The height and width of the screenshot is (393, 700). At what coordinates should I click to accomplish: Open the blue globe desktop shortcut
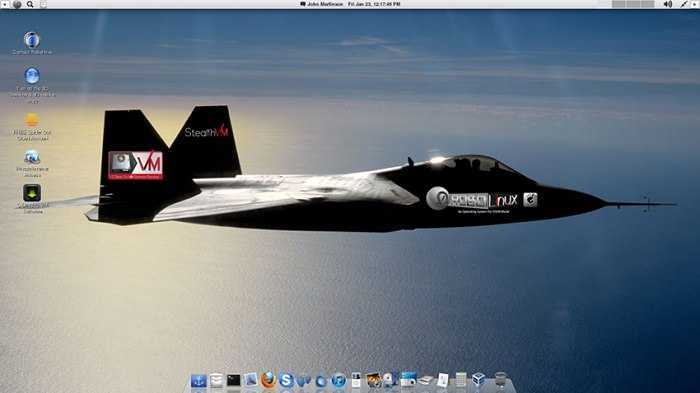tap(32, 76)
